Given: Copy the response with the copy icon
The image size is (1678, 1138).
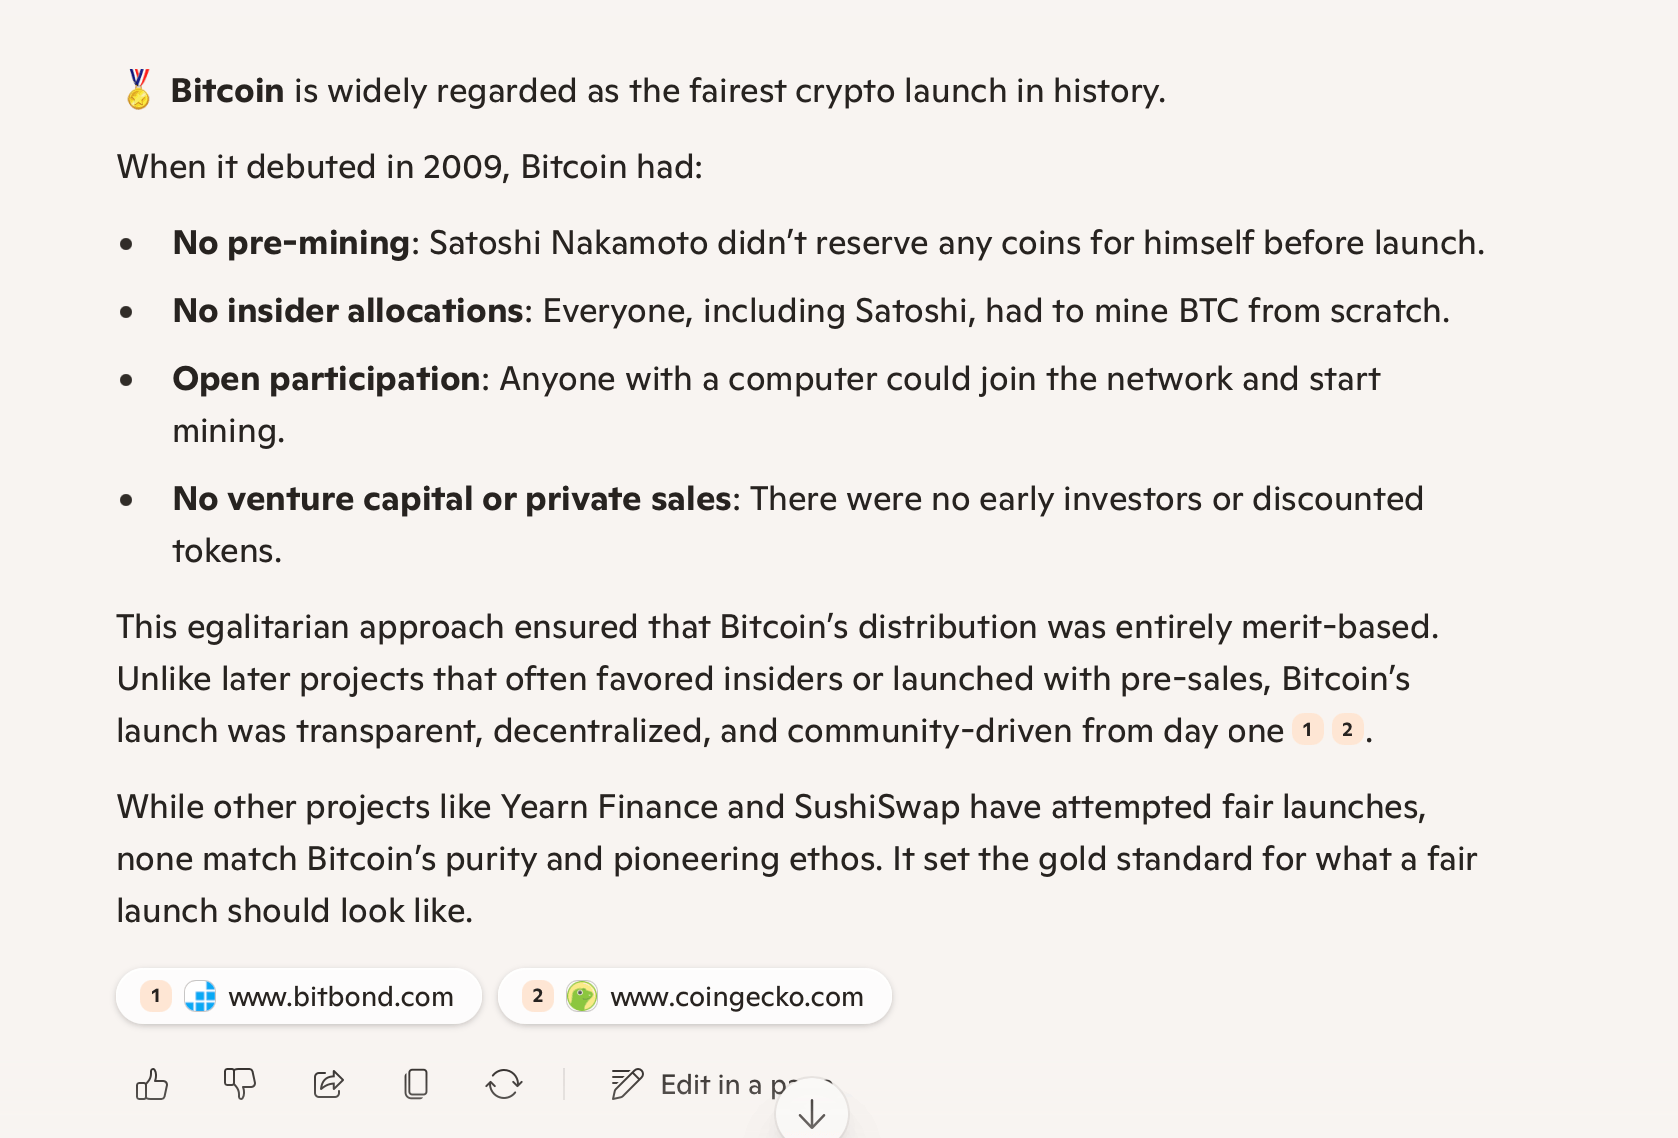Looking at the screenshot, I should tap(417, 1083).
